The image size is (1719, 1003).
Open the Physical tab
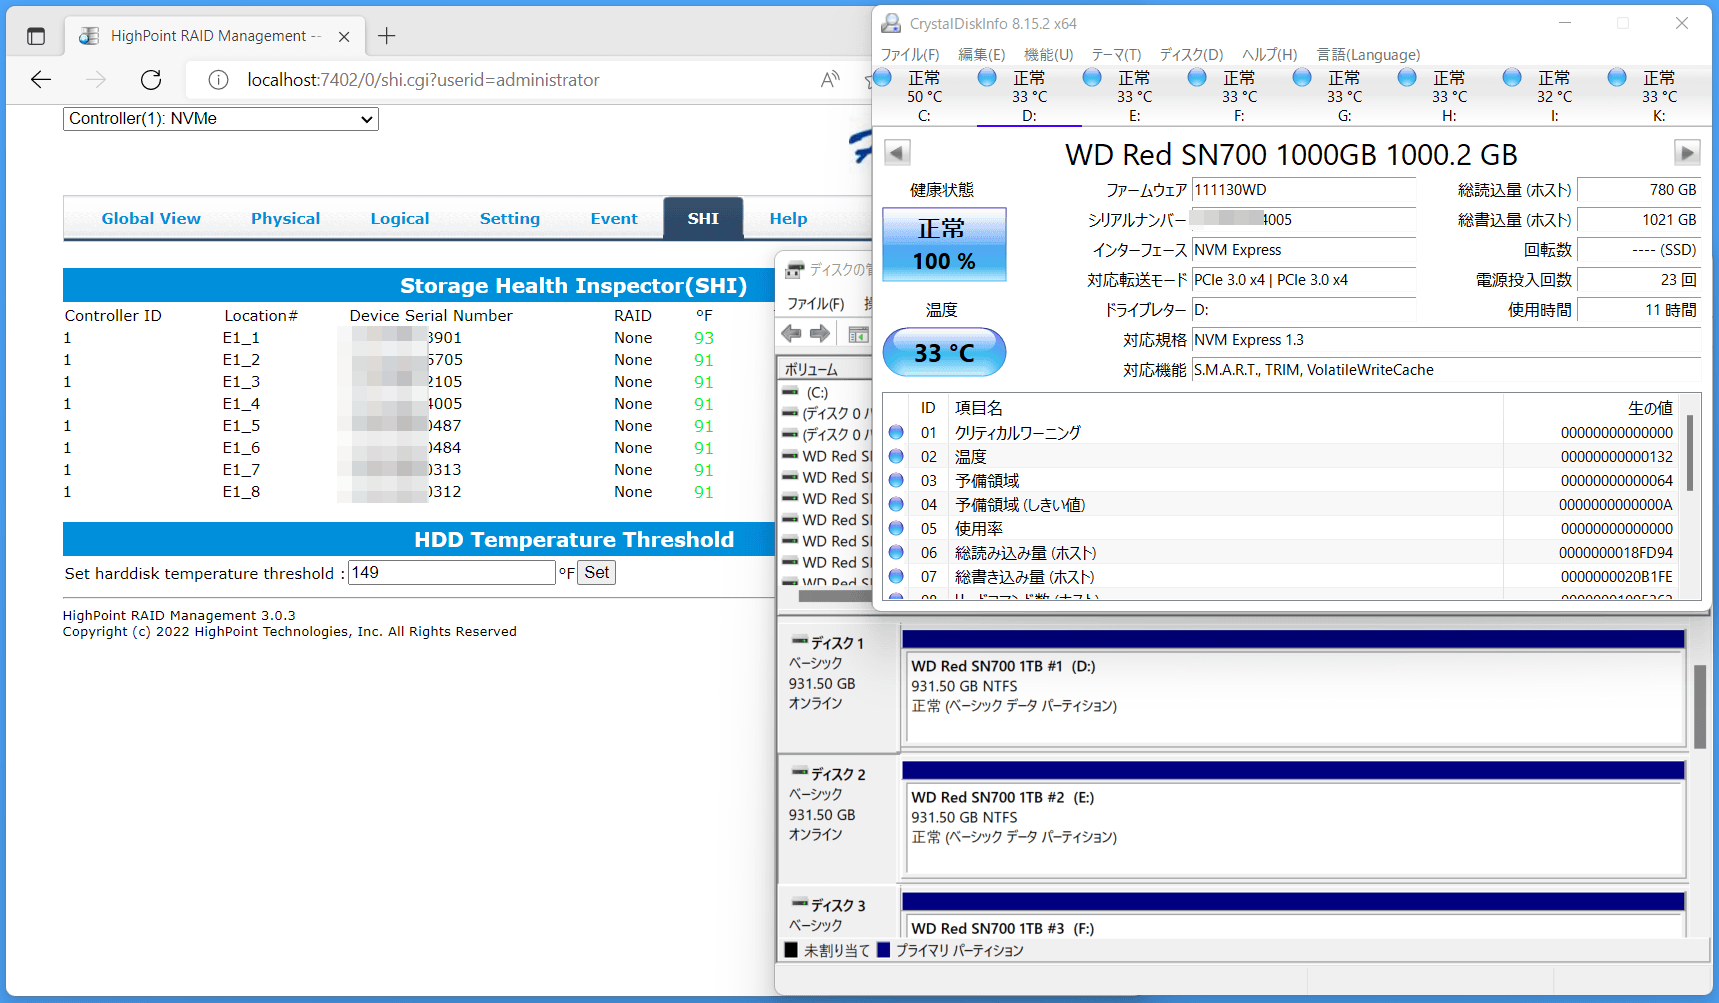(286, 218)
